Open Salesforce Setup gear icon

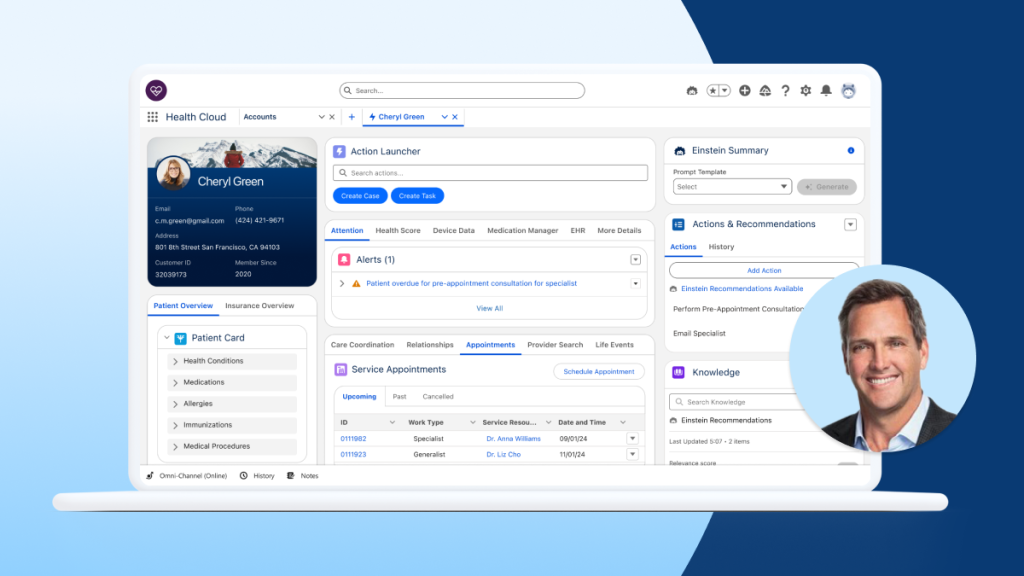tap(806, 90)
